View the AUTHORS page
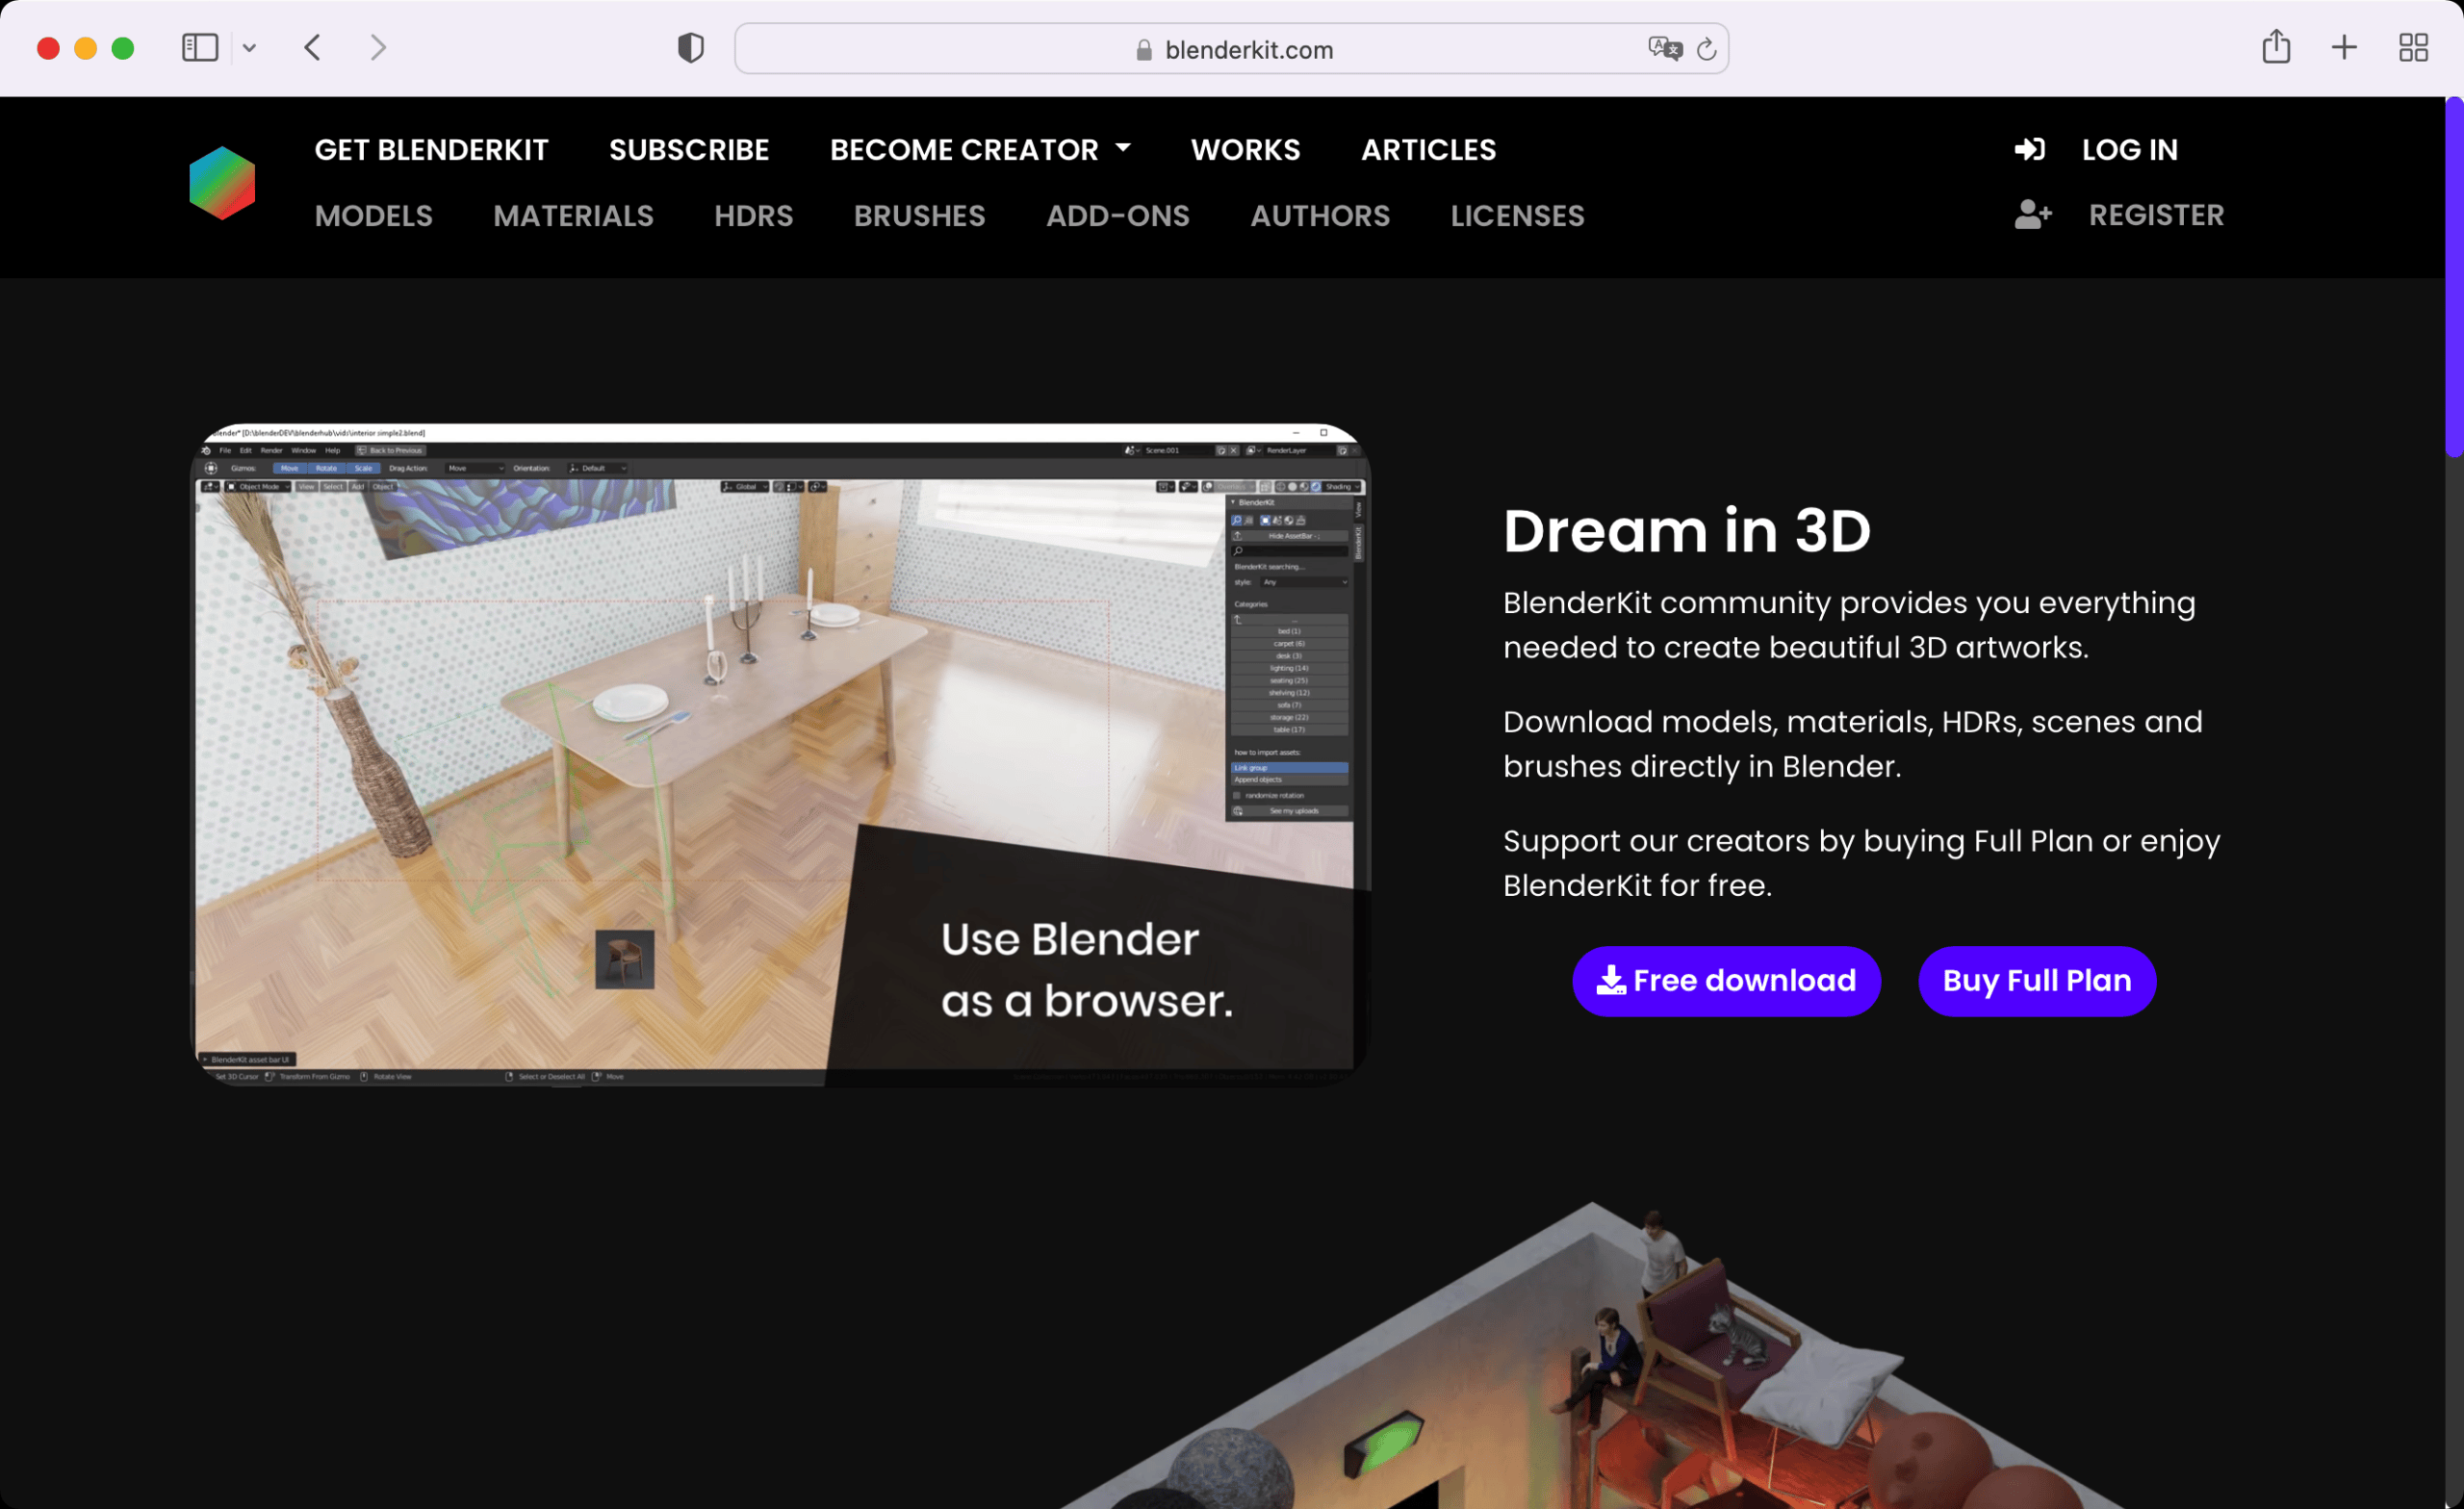2464x1509 pixels. 1320,215
